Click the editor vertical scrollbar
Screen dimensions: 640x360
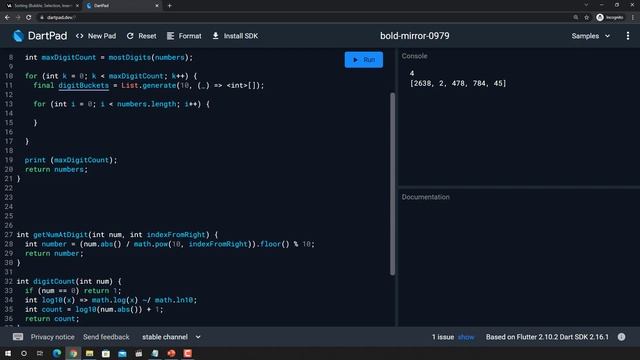392,184
